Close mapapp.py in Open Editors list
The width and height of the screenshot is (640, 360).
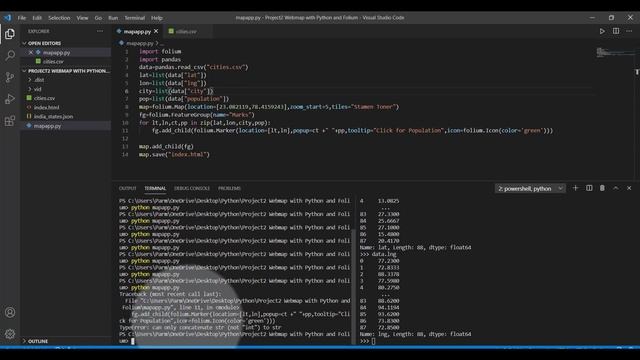pyautogui.click(x=31, y=53)
